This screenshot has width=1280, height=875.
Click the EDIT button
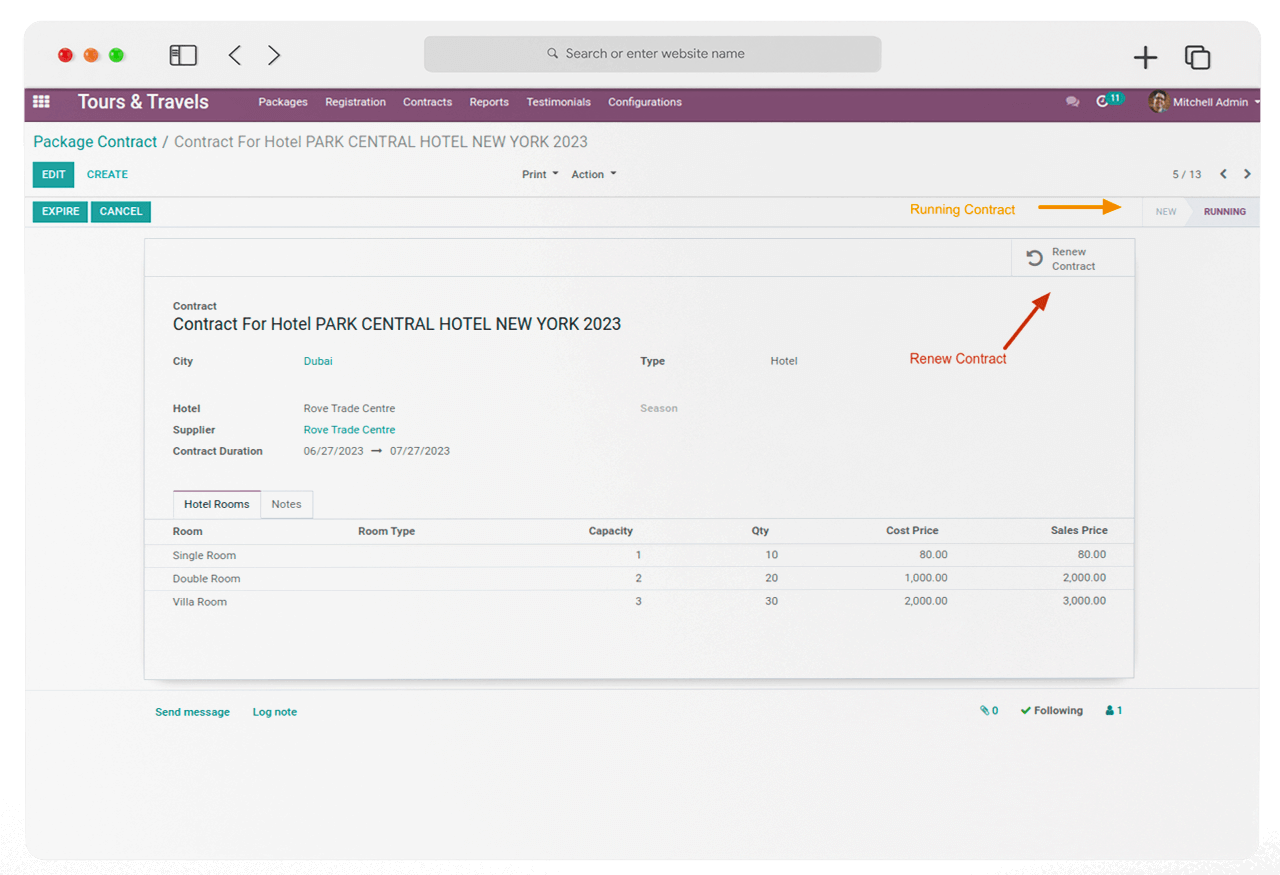pyautogui.click(x=54, y=174)
